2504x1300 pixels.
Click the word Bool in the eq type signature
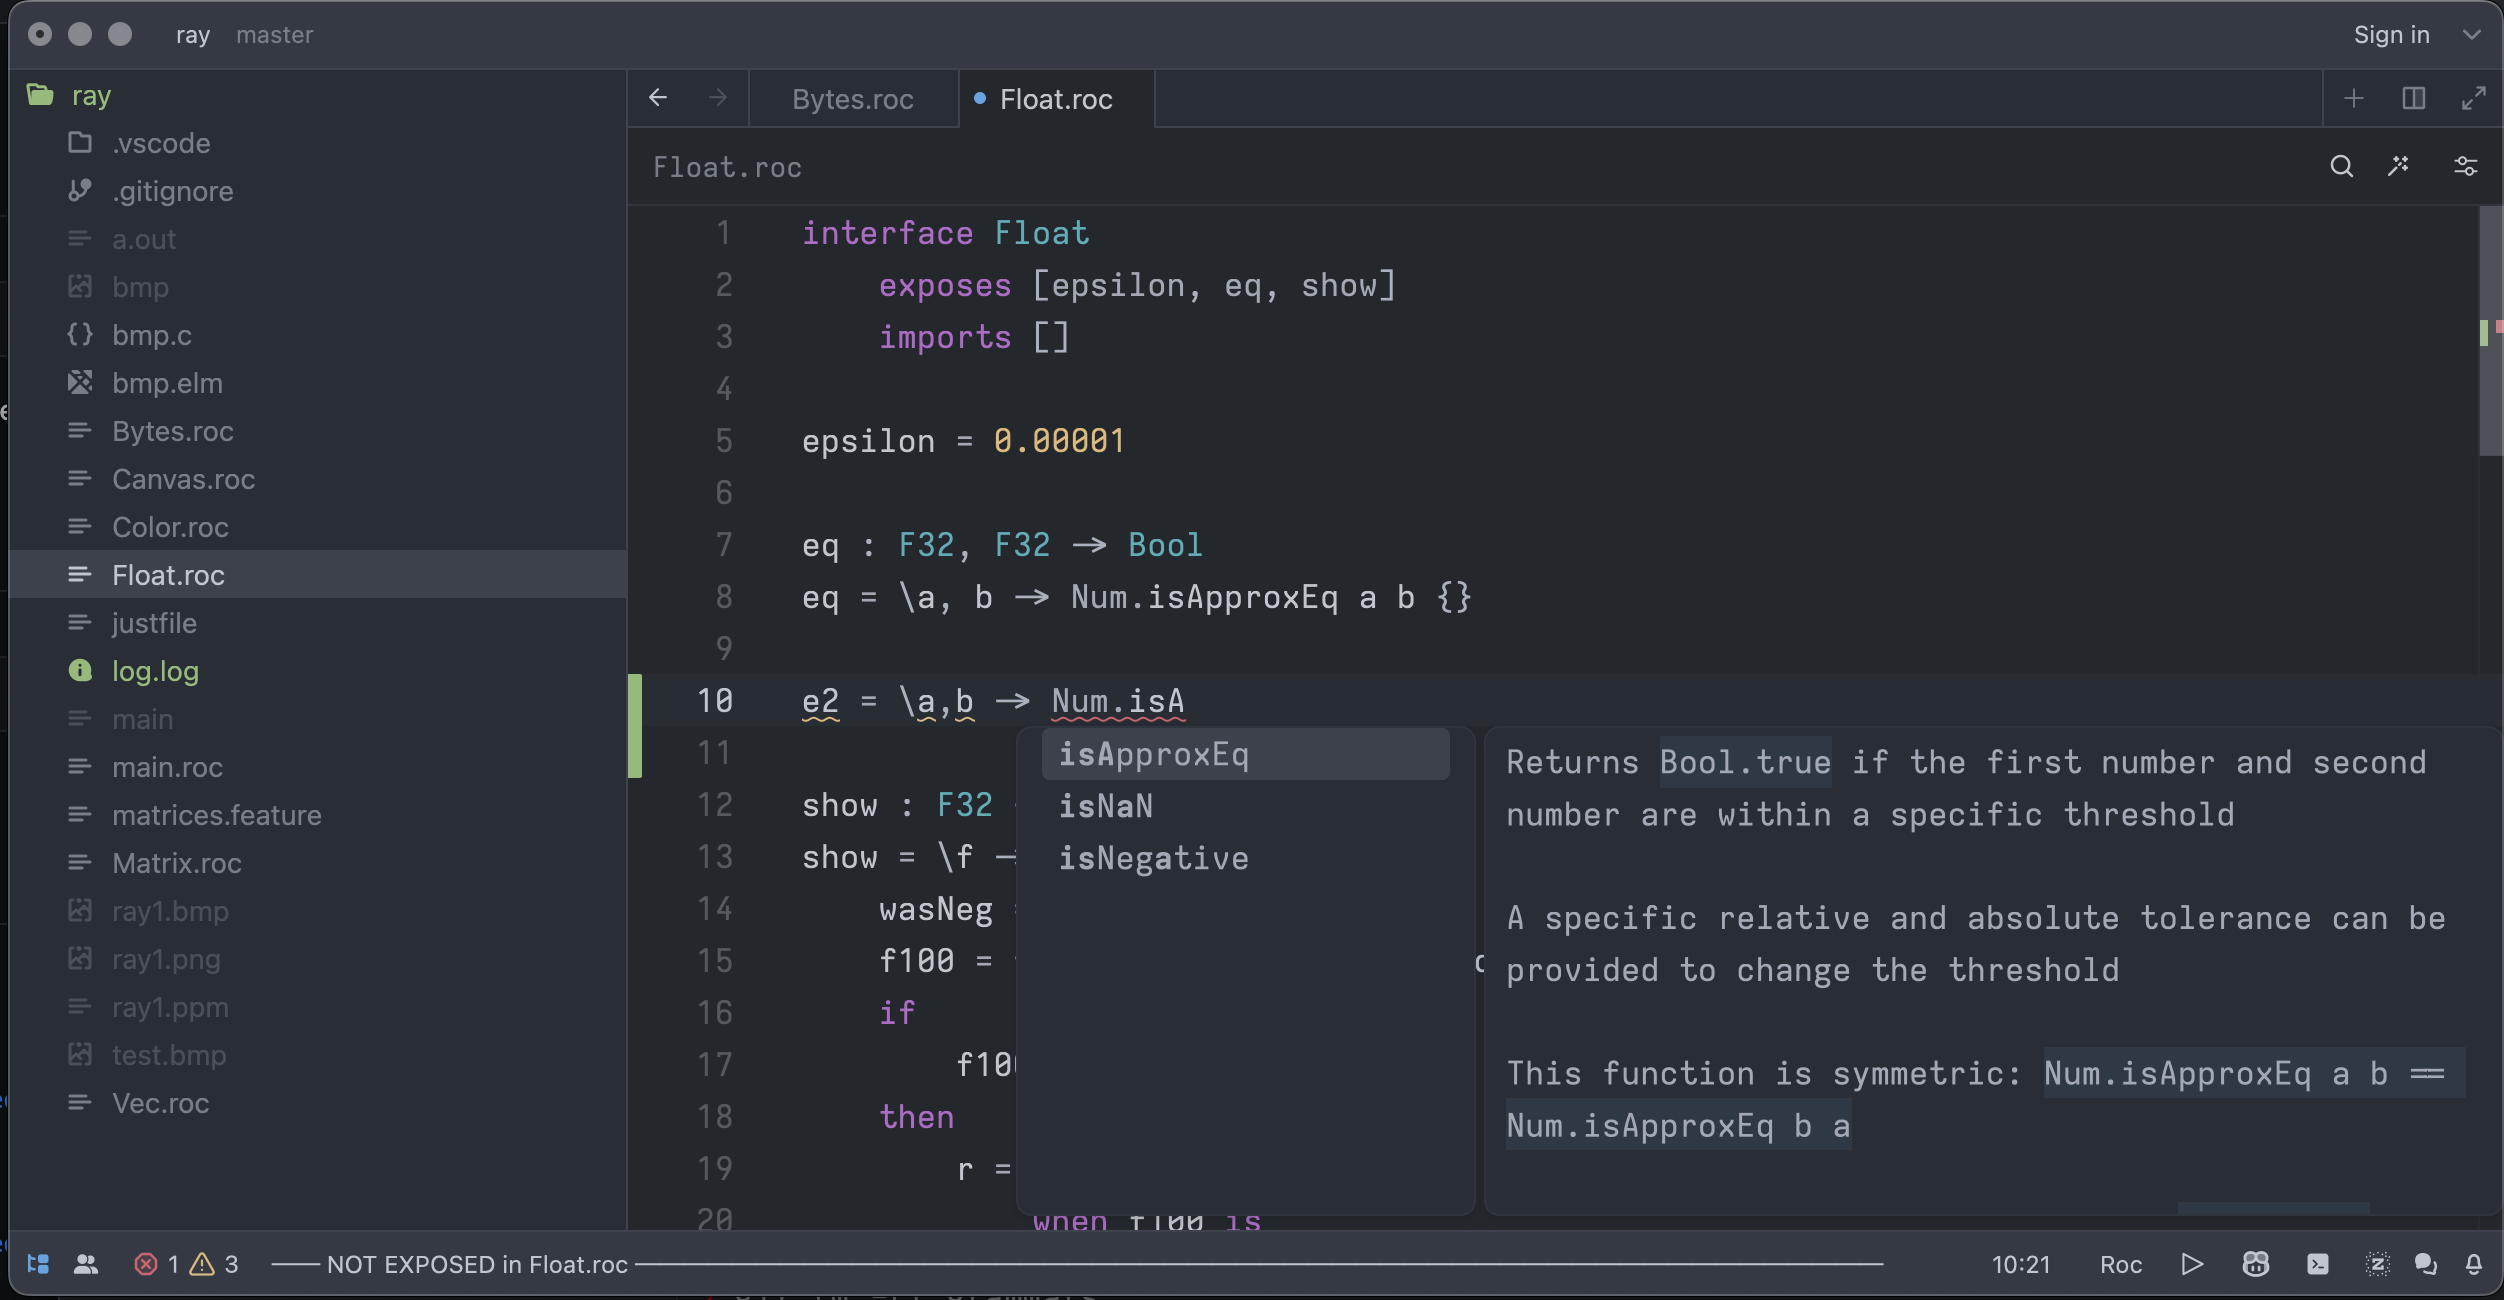(x=1165, y=545)
